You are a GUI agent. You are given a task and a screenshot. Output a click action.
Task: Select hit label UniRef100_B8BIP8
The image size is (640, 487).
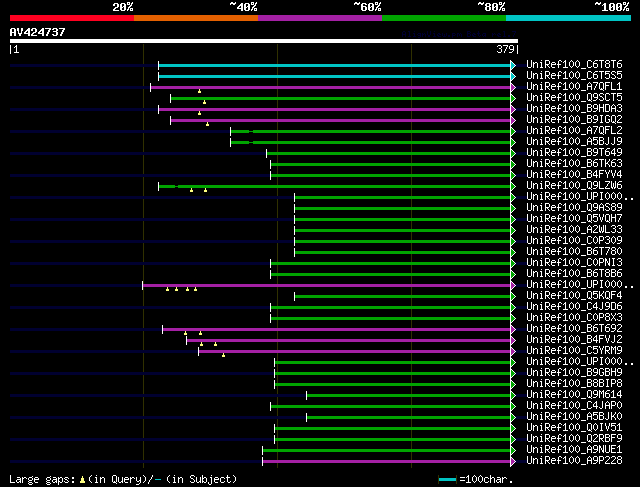coord(574,384)
